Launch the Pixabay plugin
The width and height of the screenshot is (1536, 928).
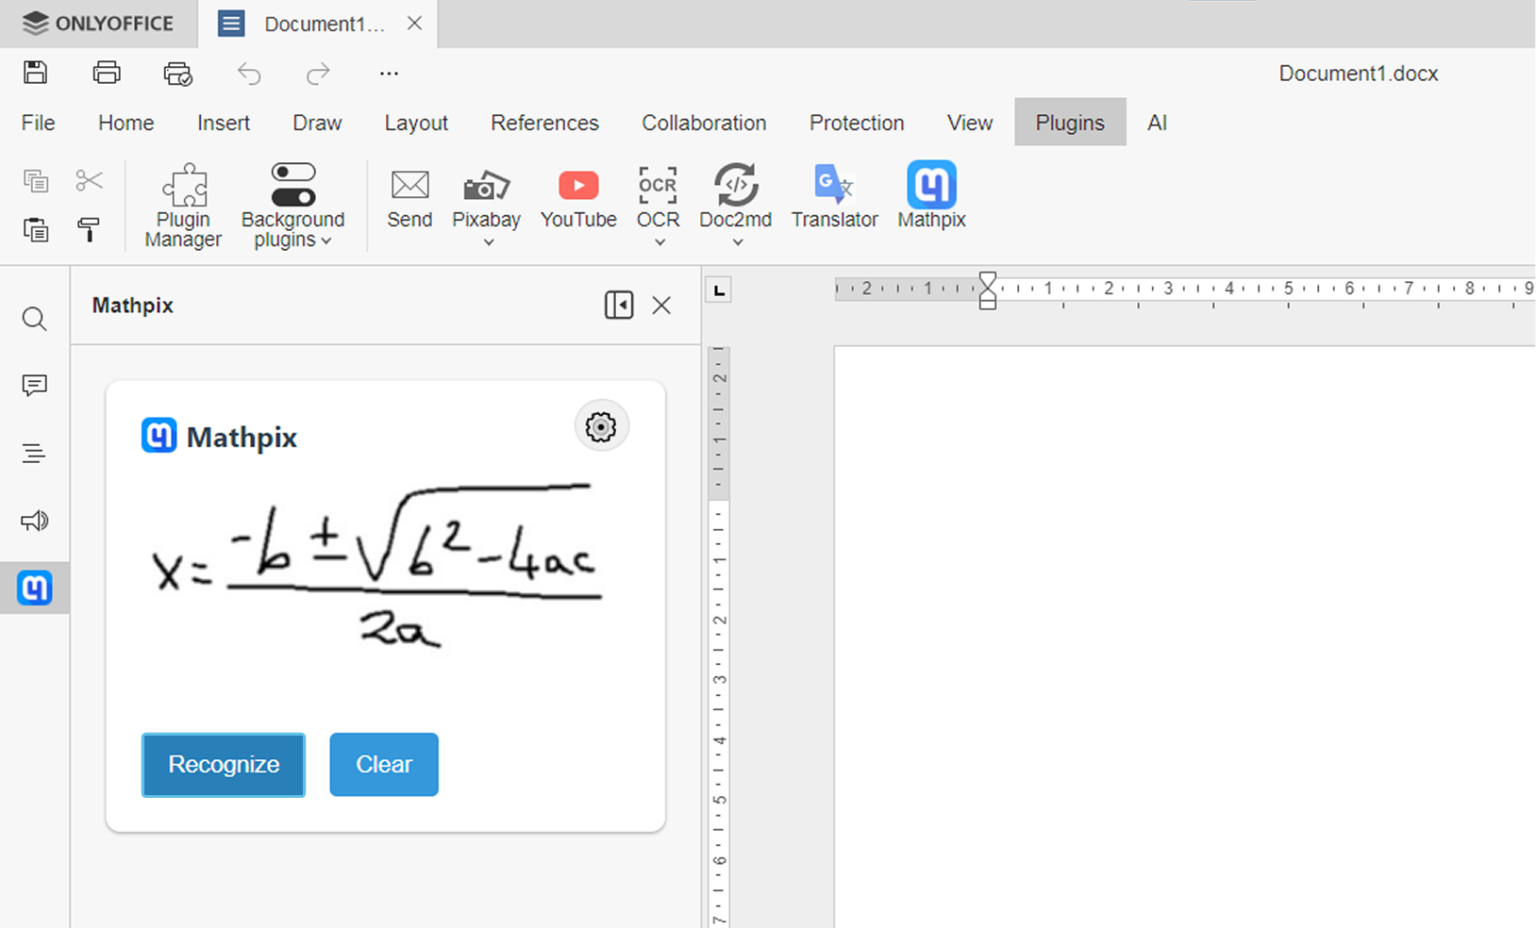(486, 193)
